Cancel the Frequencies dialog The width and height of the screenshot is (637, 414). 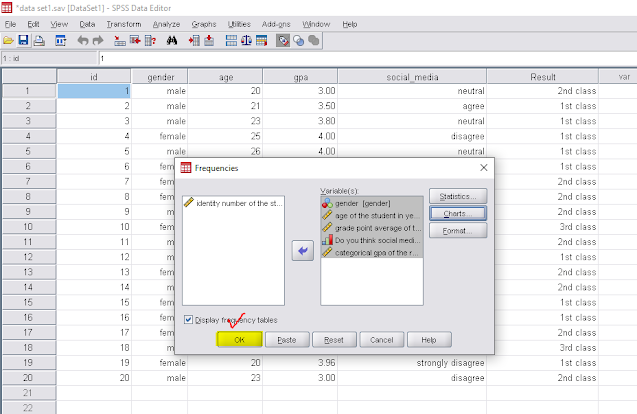coord(381,340)
